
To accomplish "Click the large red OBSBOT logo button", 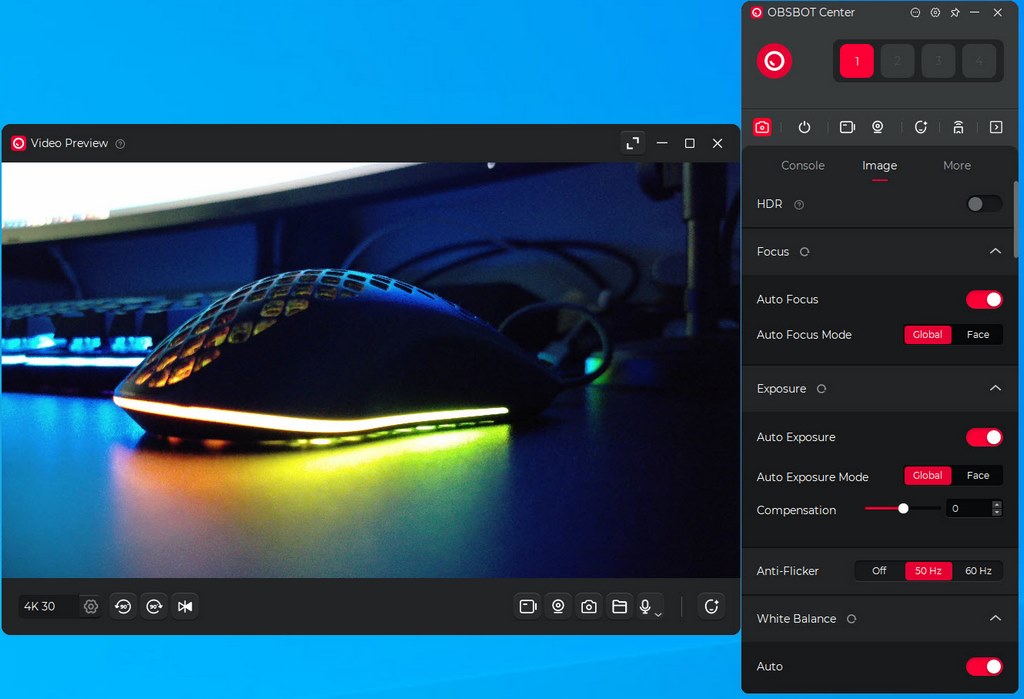I will tap(775, 61).
